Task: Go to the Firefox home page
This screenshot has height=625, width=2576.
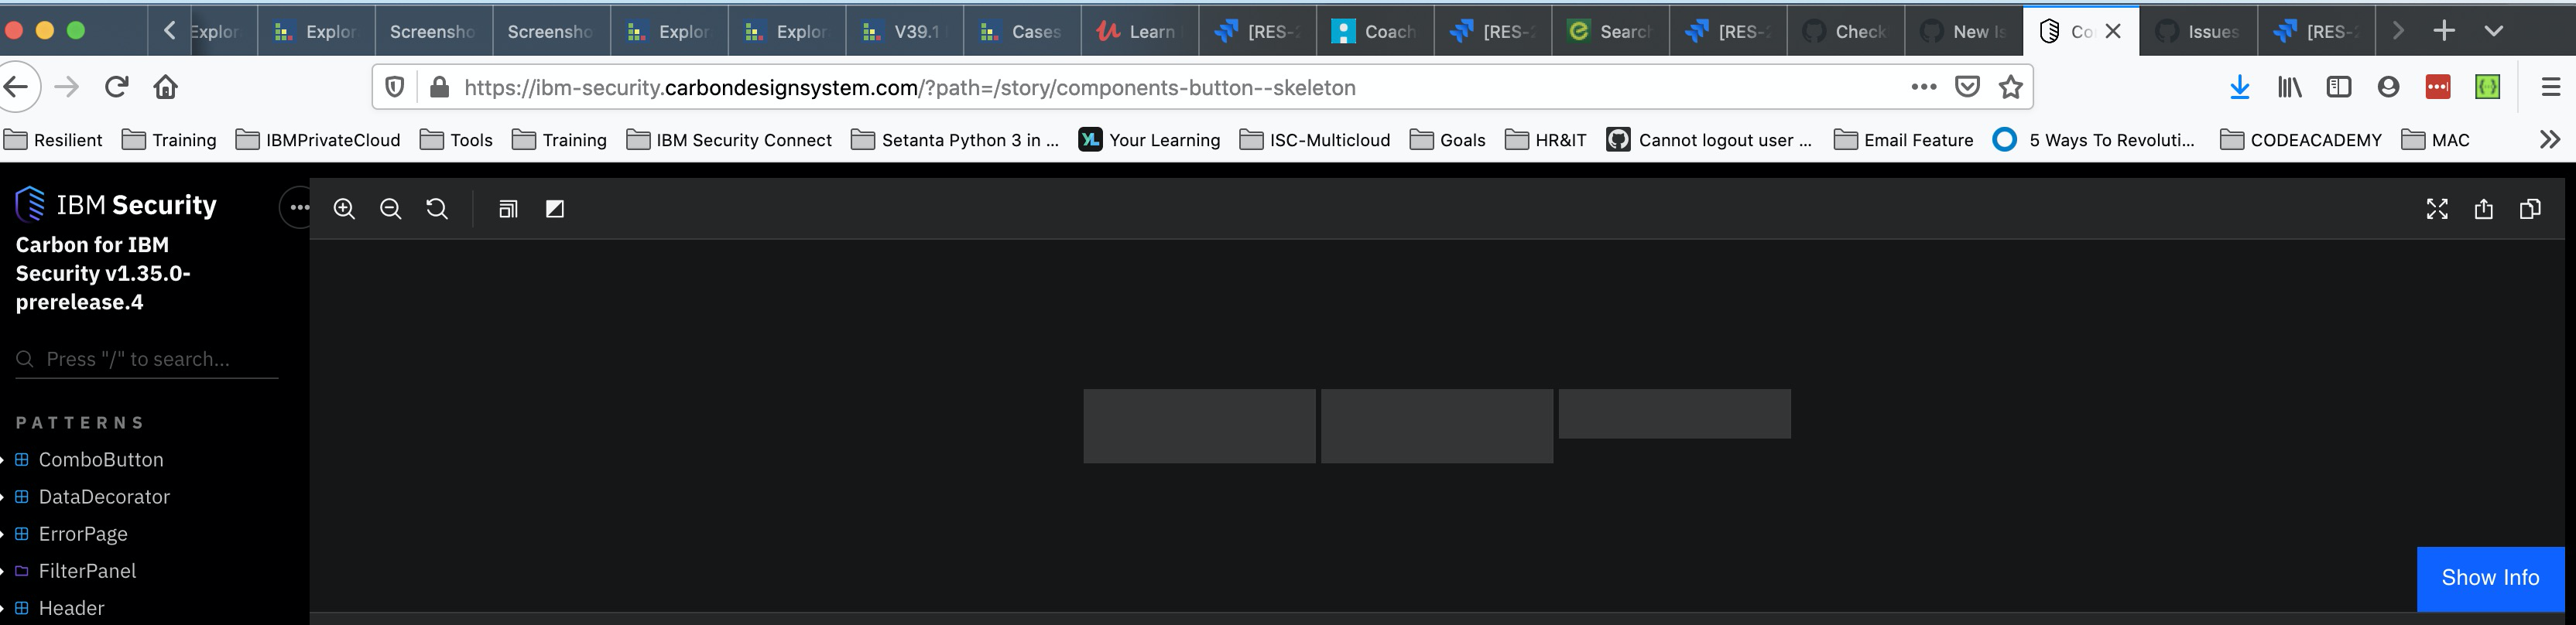Action: click(166, 87)
